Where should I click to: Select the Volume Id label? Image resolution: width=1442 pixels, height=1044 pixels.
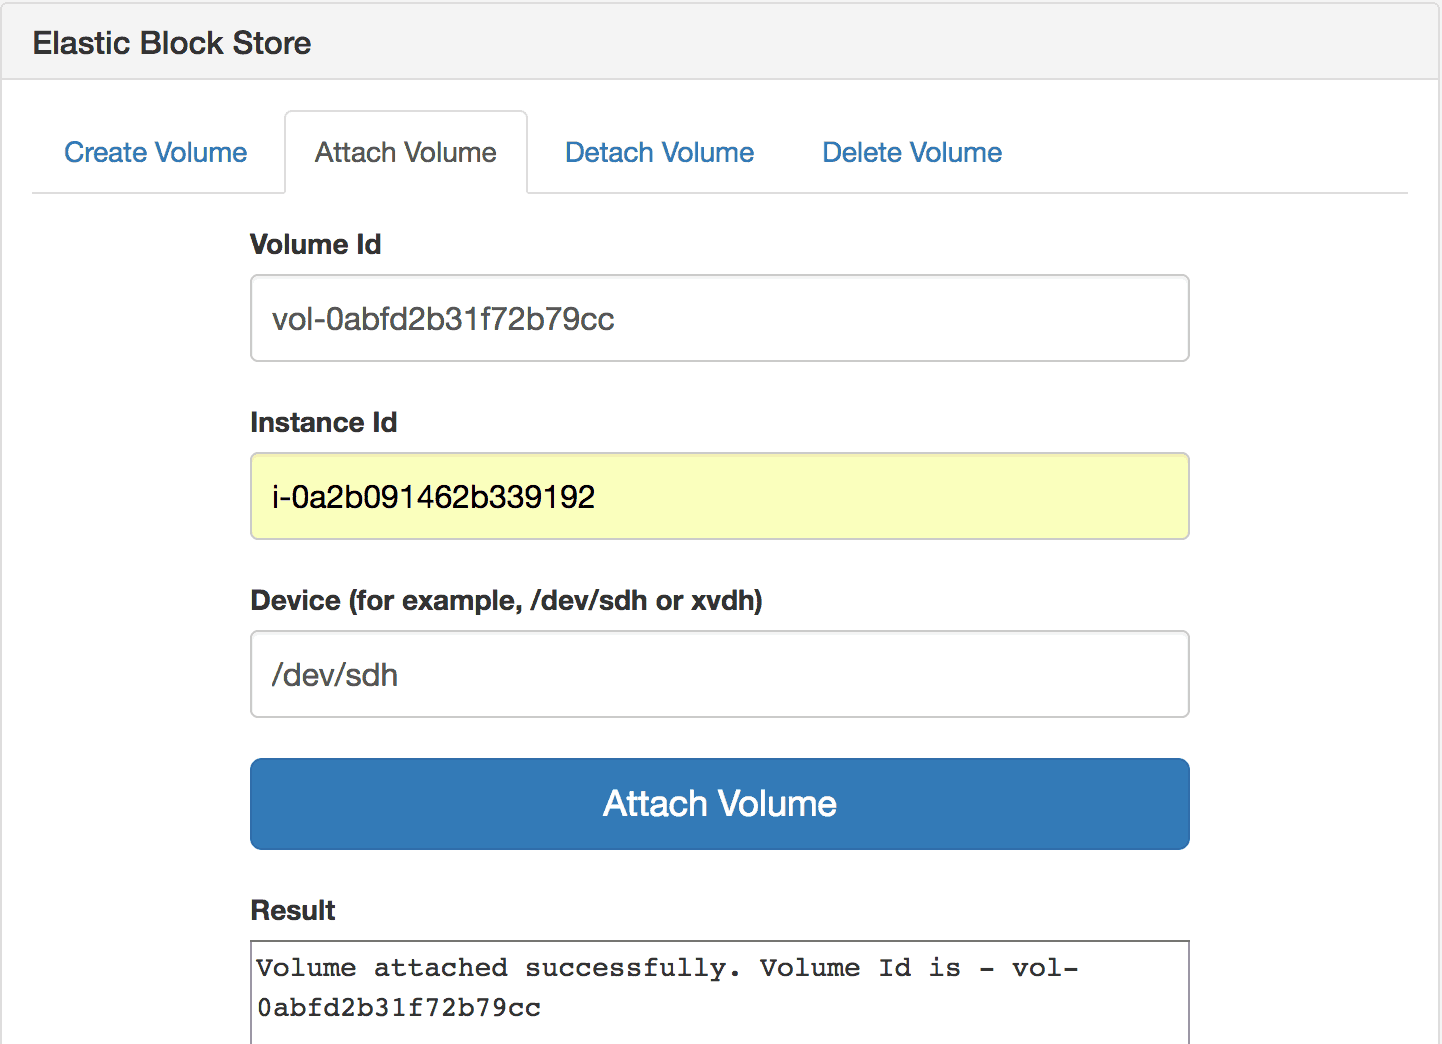pyautogui.click(x=315, y=244)
